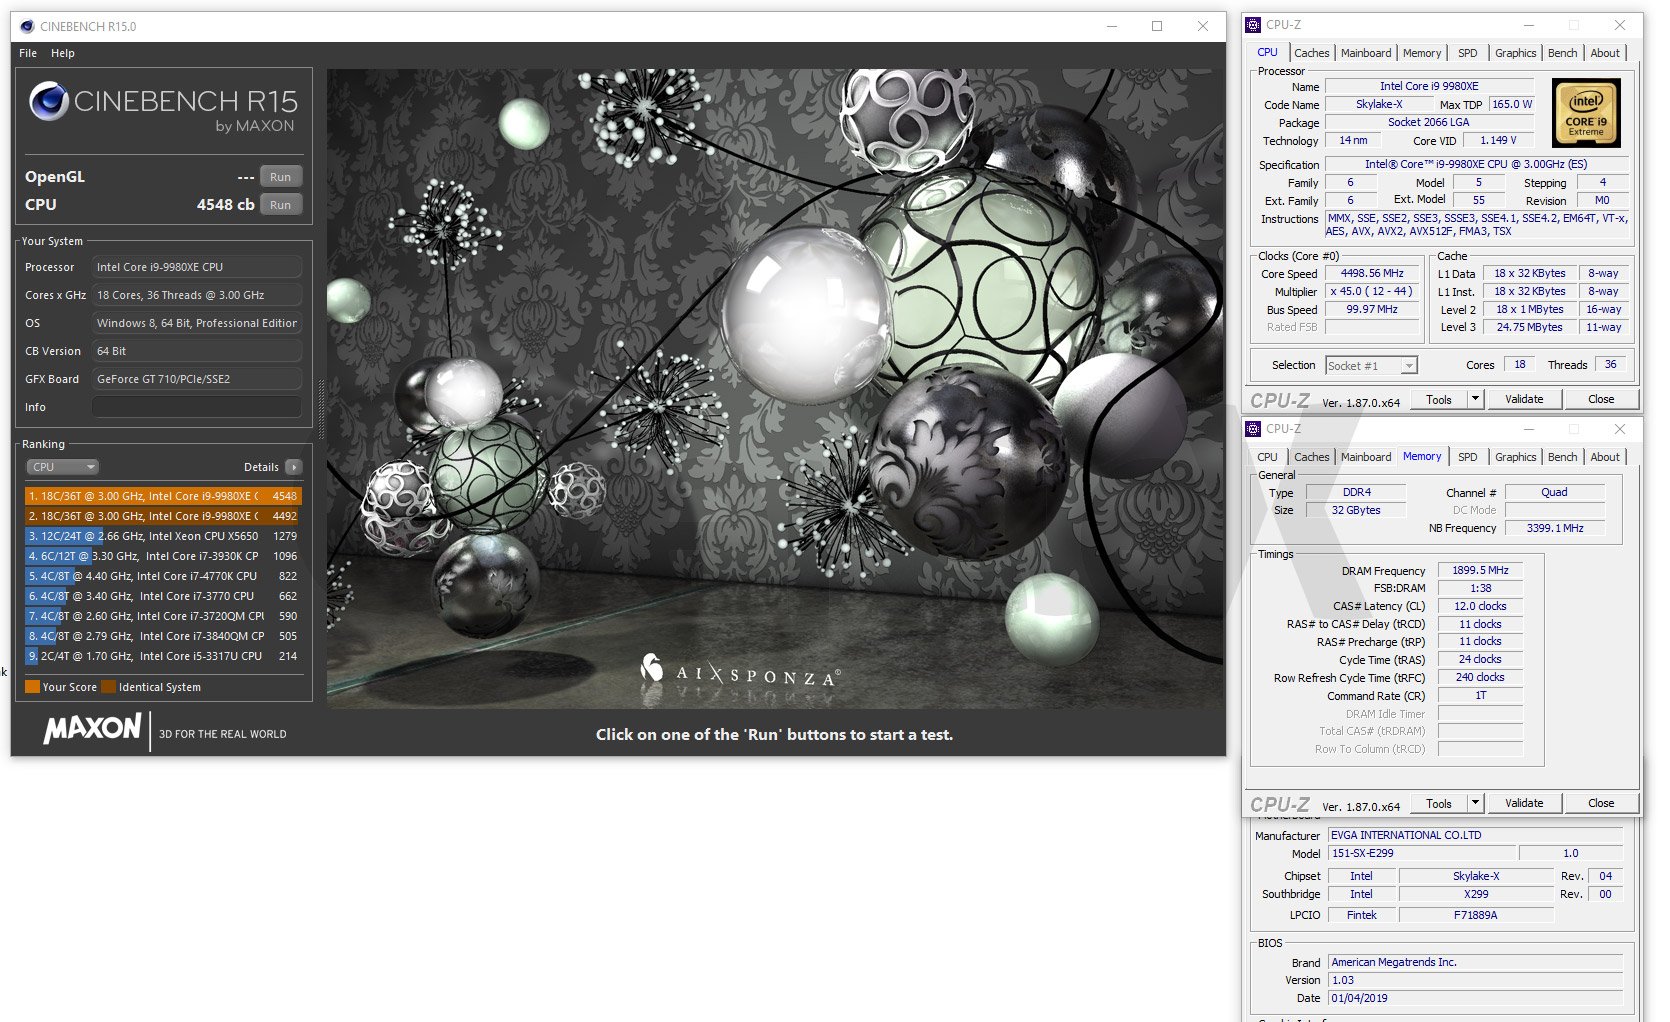The height and width of the screenshot is (1022, 1670).
Task: Expand Tools dropdown arrow in Memory CPU-Z window
Action: point(1475,803)
